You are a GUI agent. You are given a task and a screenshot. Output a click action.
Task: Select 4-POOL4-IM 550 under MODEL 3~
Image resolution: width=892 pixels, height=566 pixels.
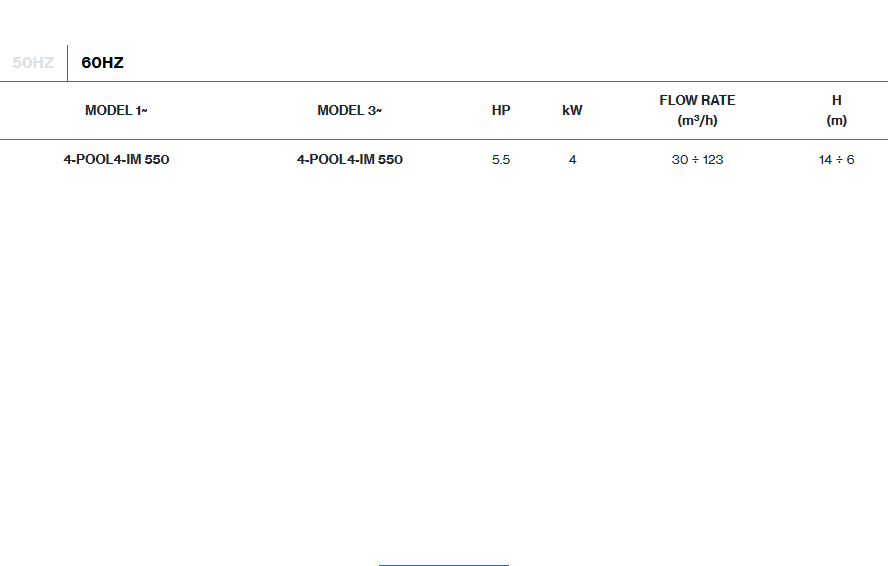point(349,160)
